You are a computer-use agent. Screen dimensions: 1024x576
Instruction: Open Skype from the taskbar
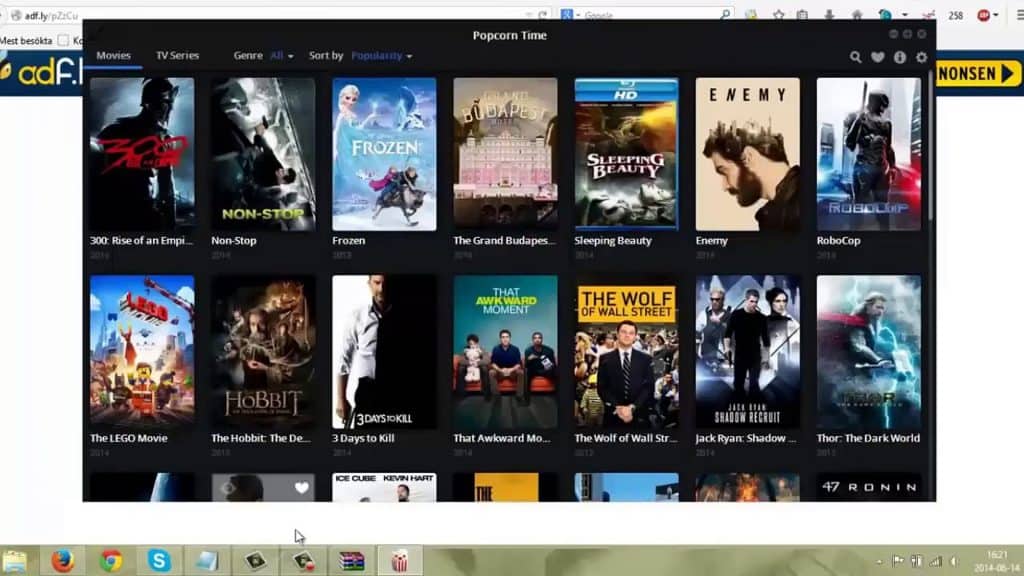point(159,561)
